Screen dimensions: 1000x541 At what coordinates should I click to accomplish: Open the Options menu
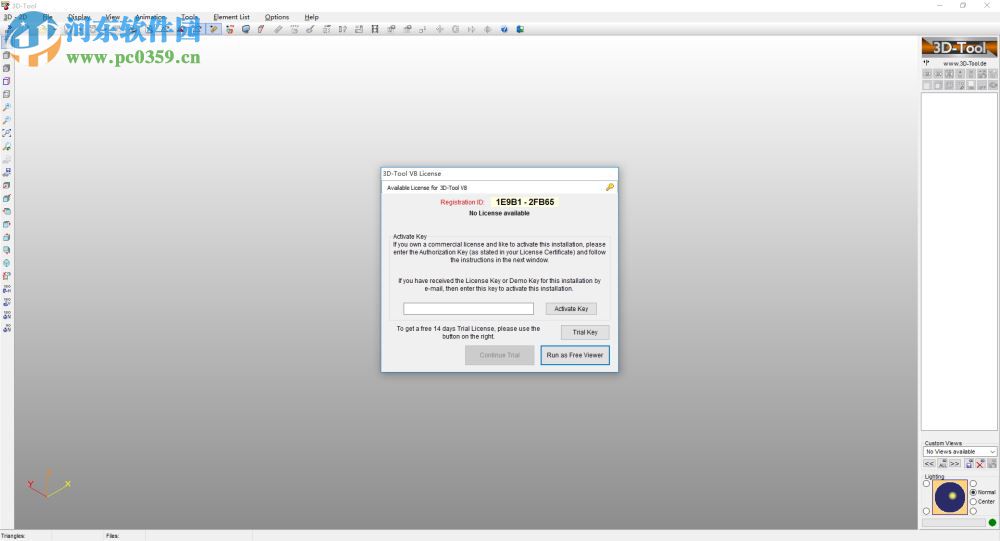277,17
